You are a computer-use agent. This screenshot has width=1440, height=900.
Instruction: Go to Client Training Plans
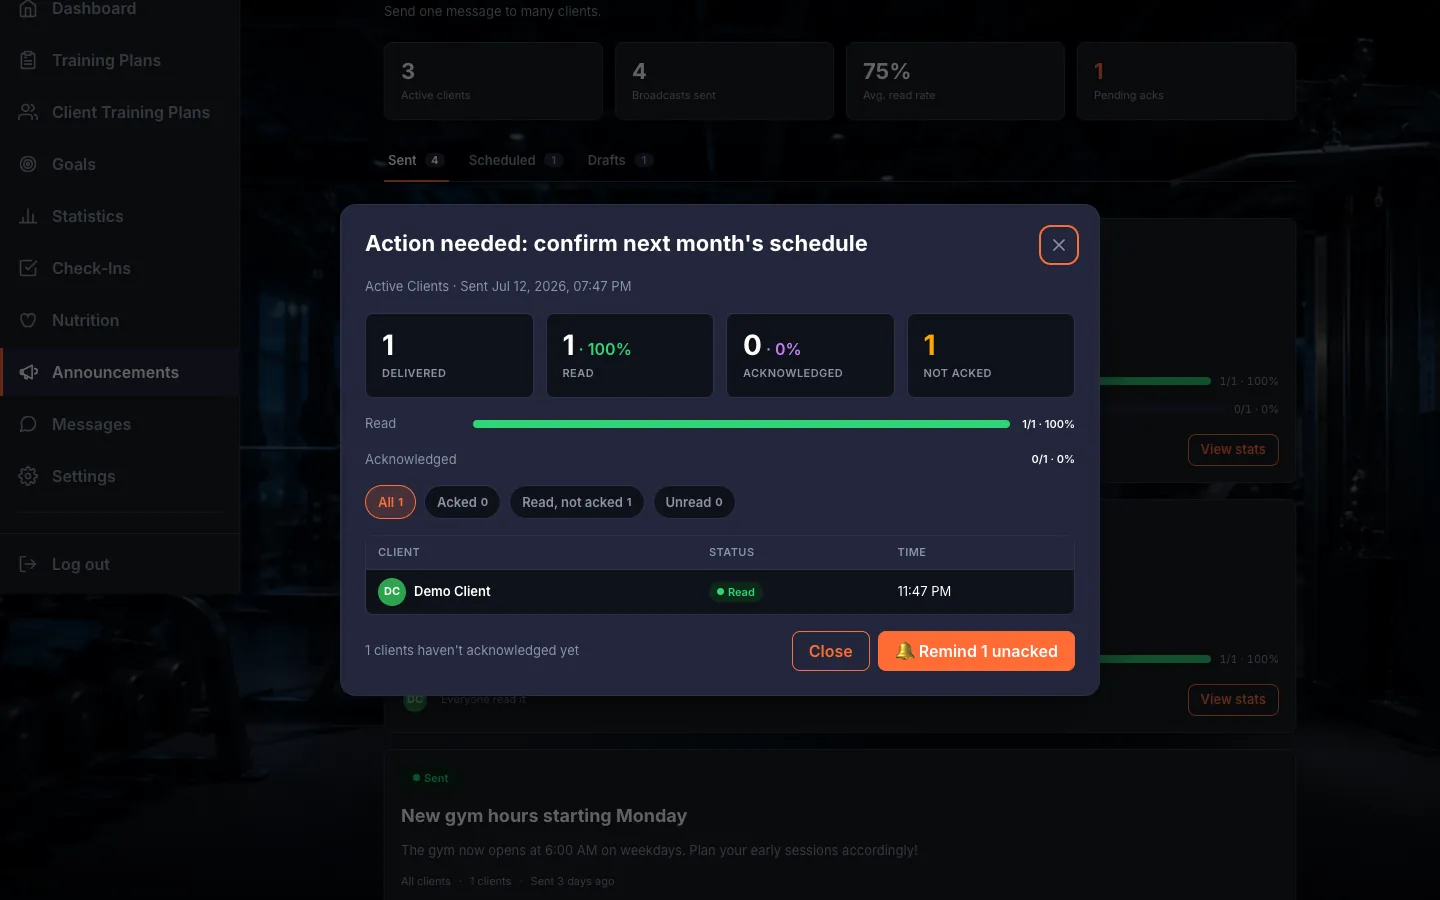coord(120,112)
